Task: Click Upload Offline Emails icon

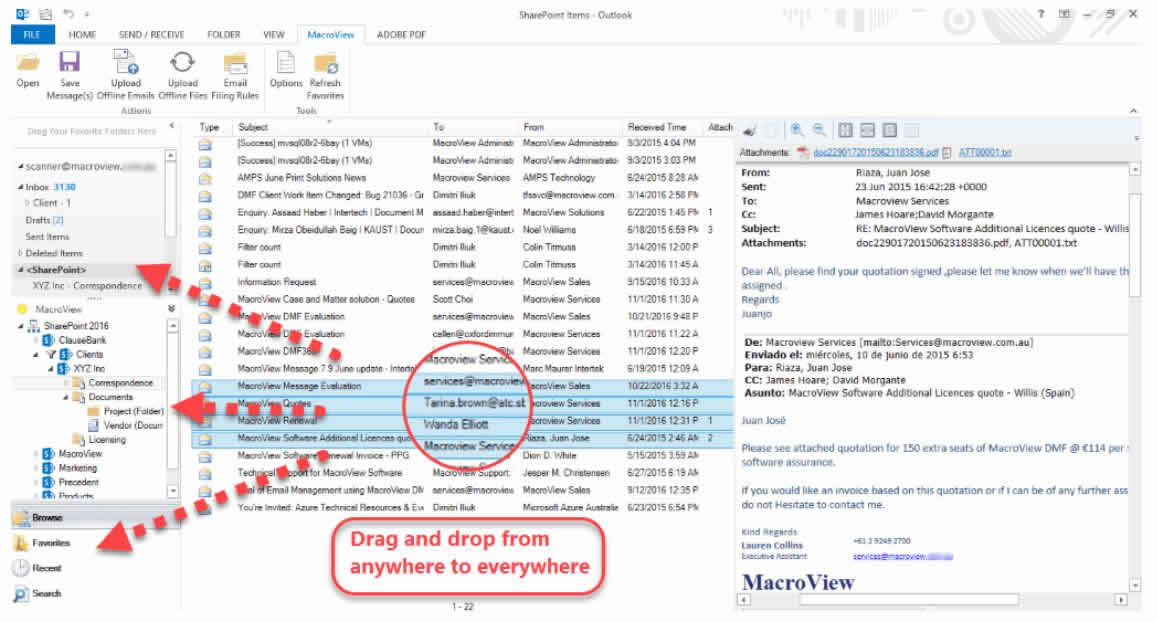Action: [x=126, y=63]
